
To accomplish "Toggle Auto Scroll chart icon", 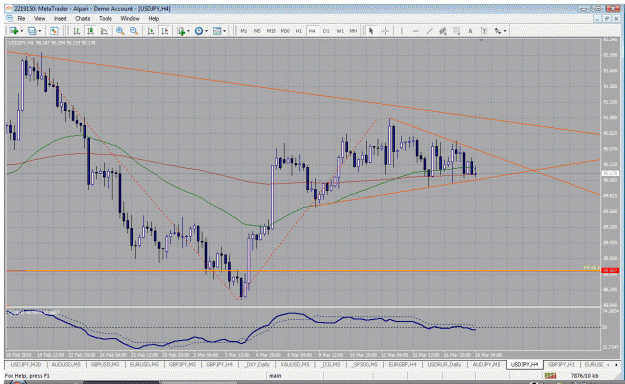I will [151, 31].
